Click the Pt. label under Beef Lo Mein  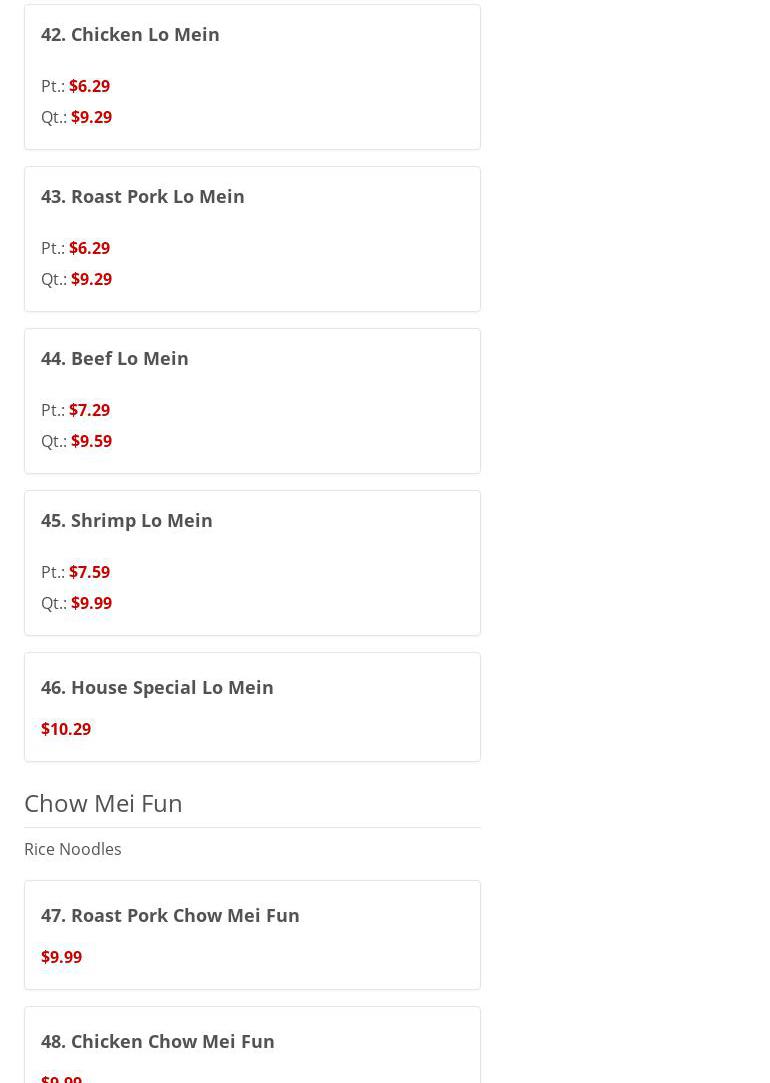pos(53,410)
